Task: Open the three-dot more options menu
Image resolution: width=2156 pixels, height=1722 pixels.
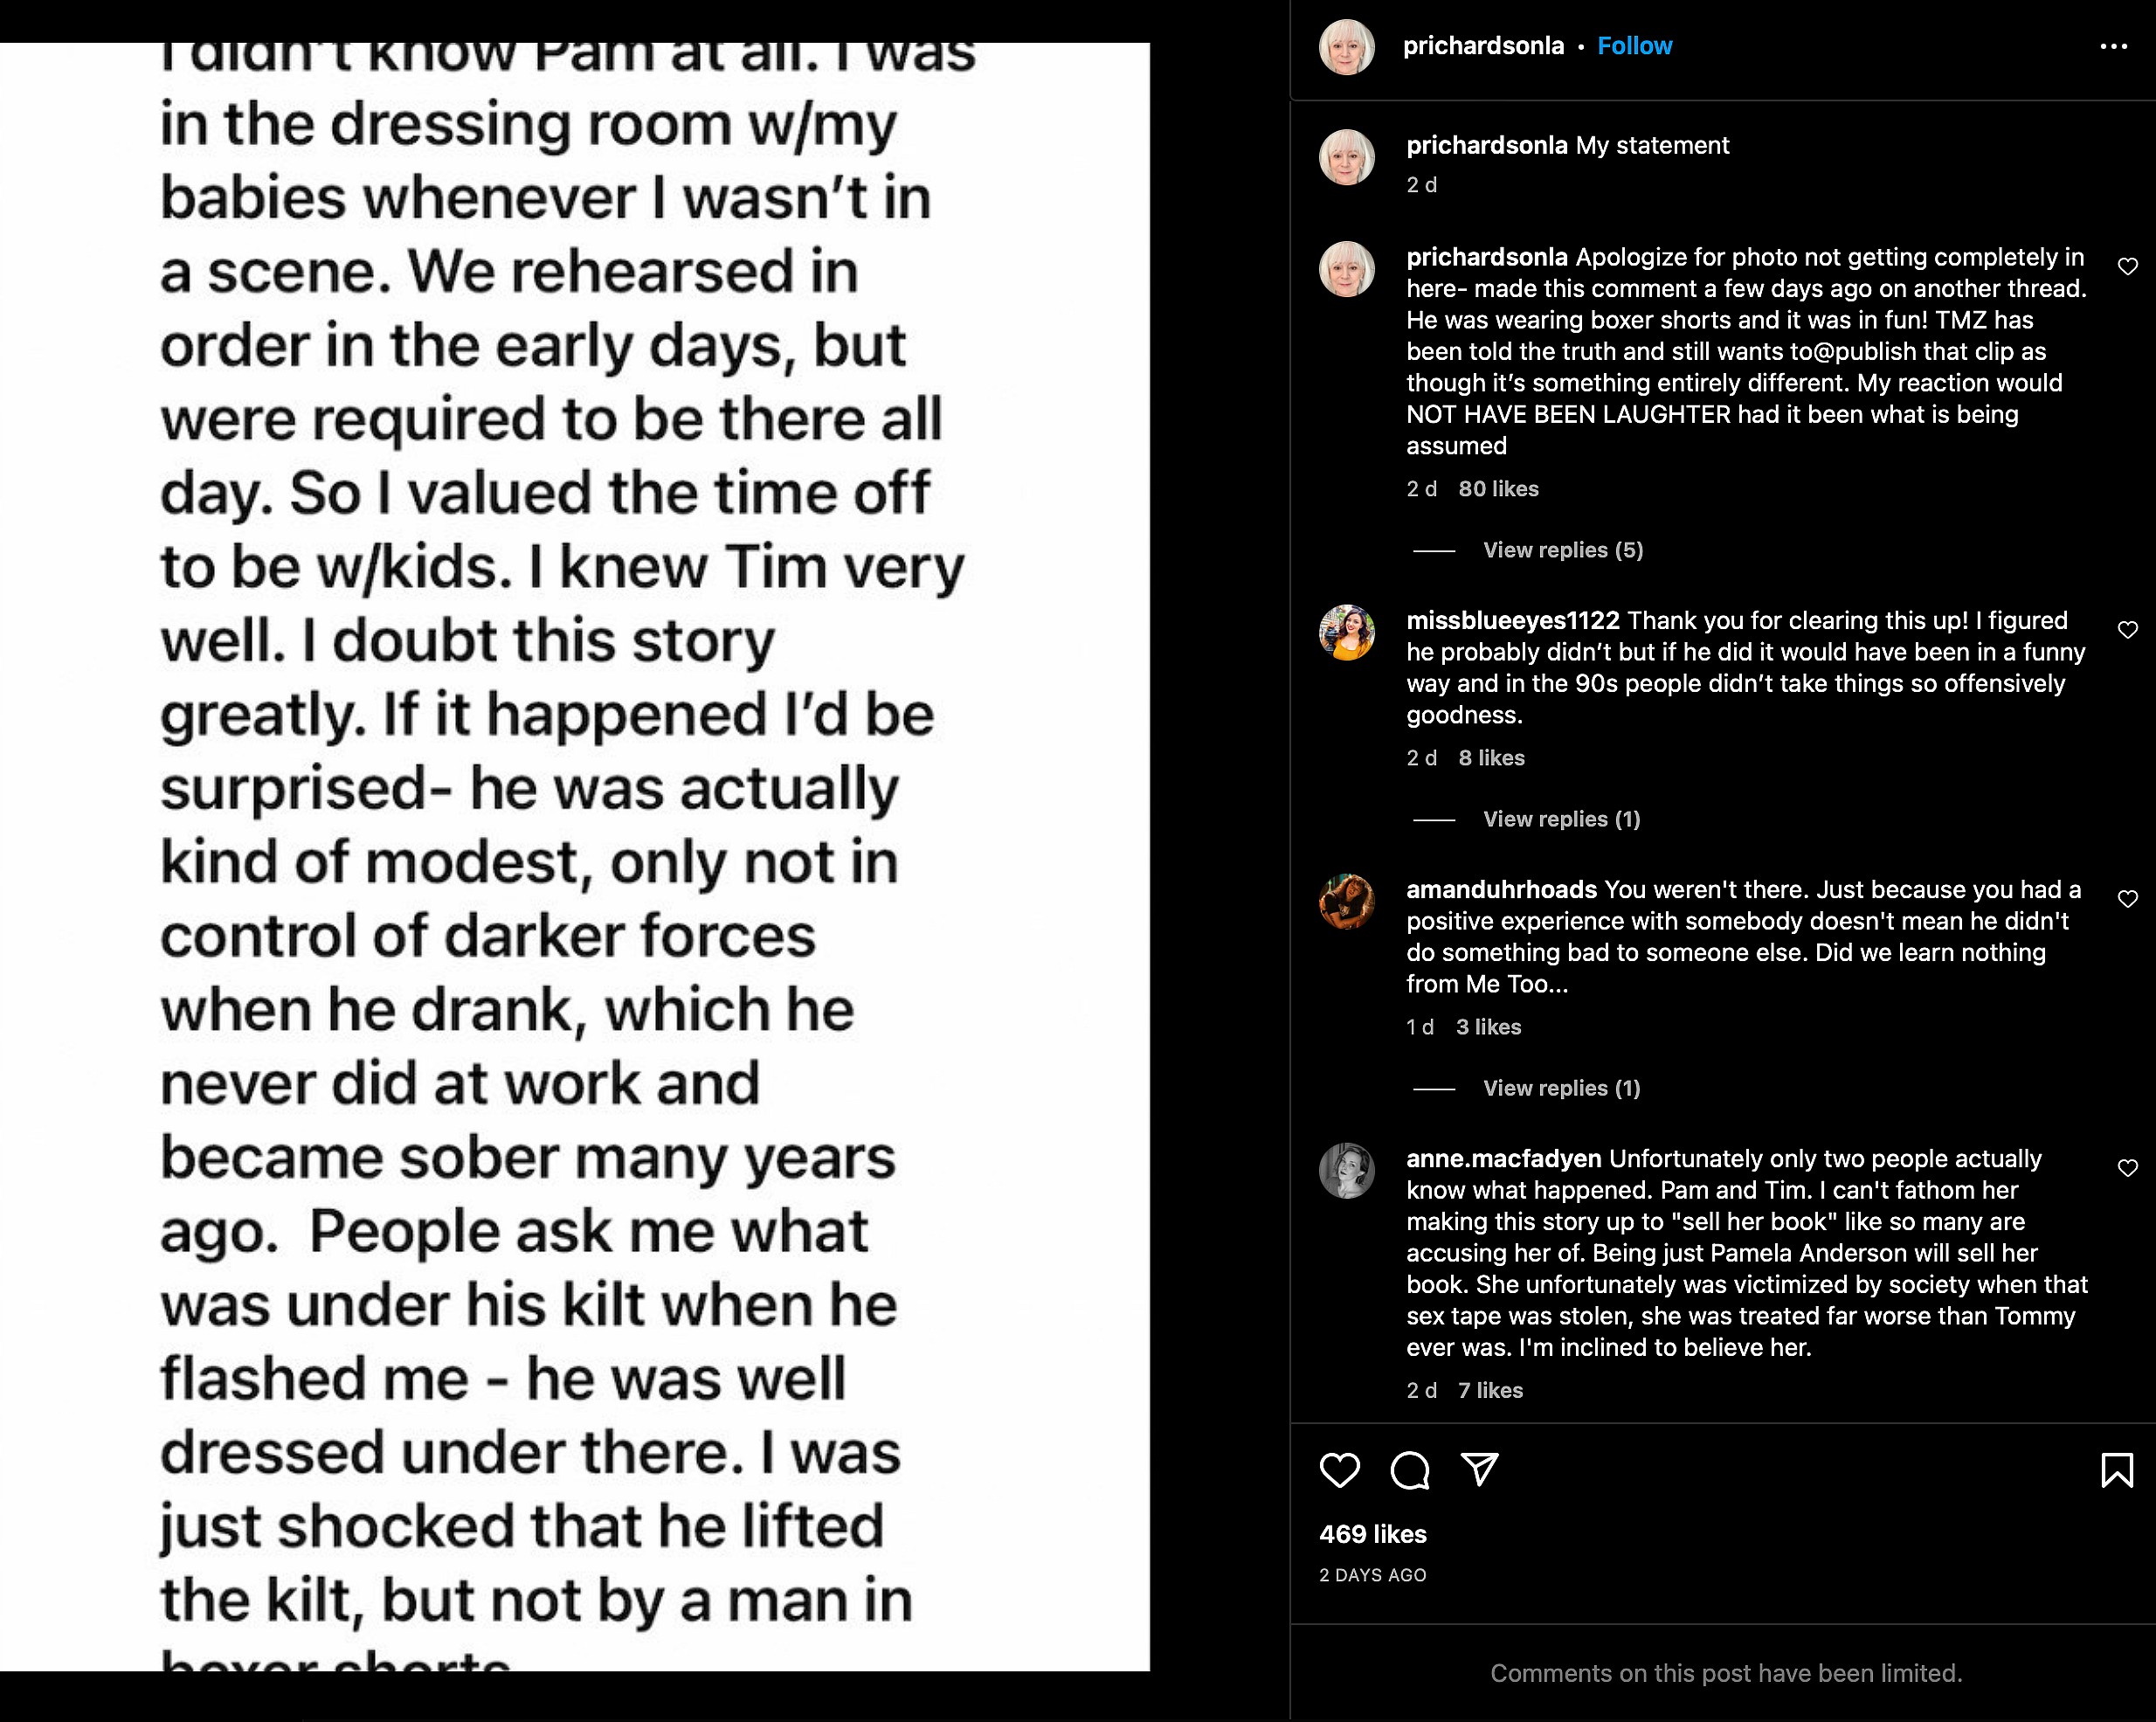Action: click(x=2113, y=46)
